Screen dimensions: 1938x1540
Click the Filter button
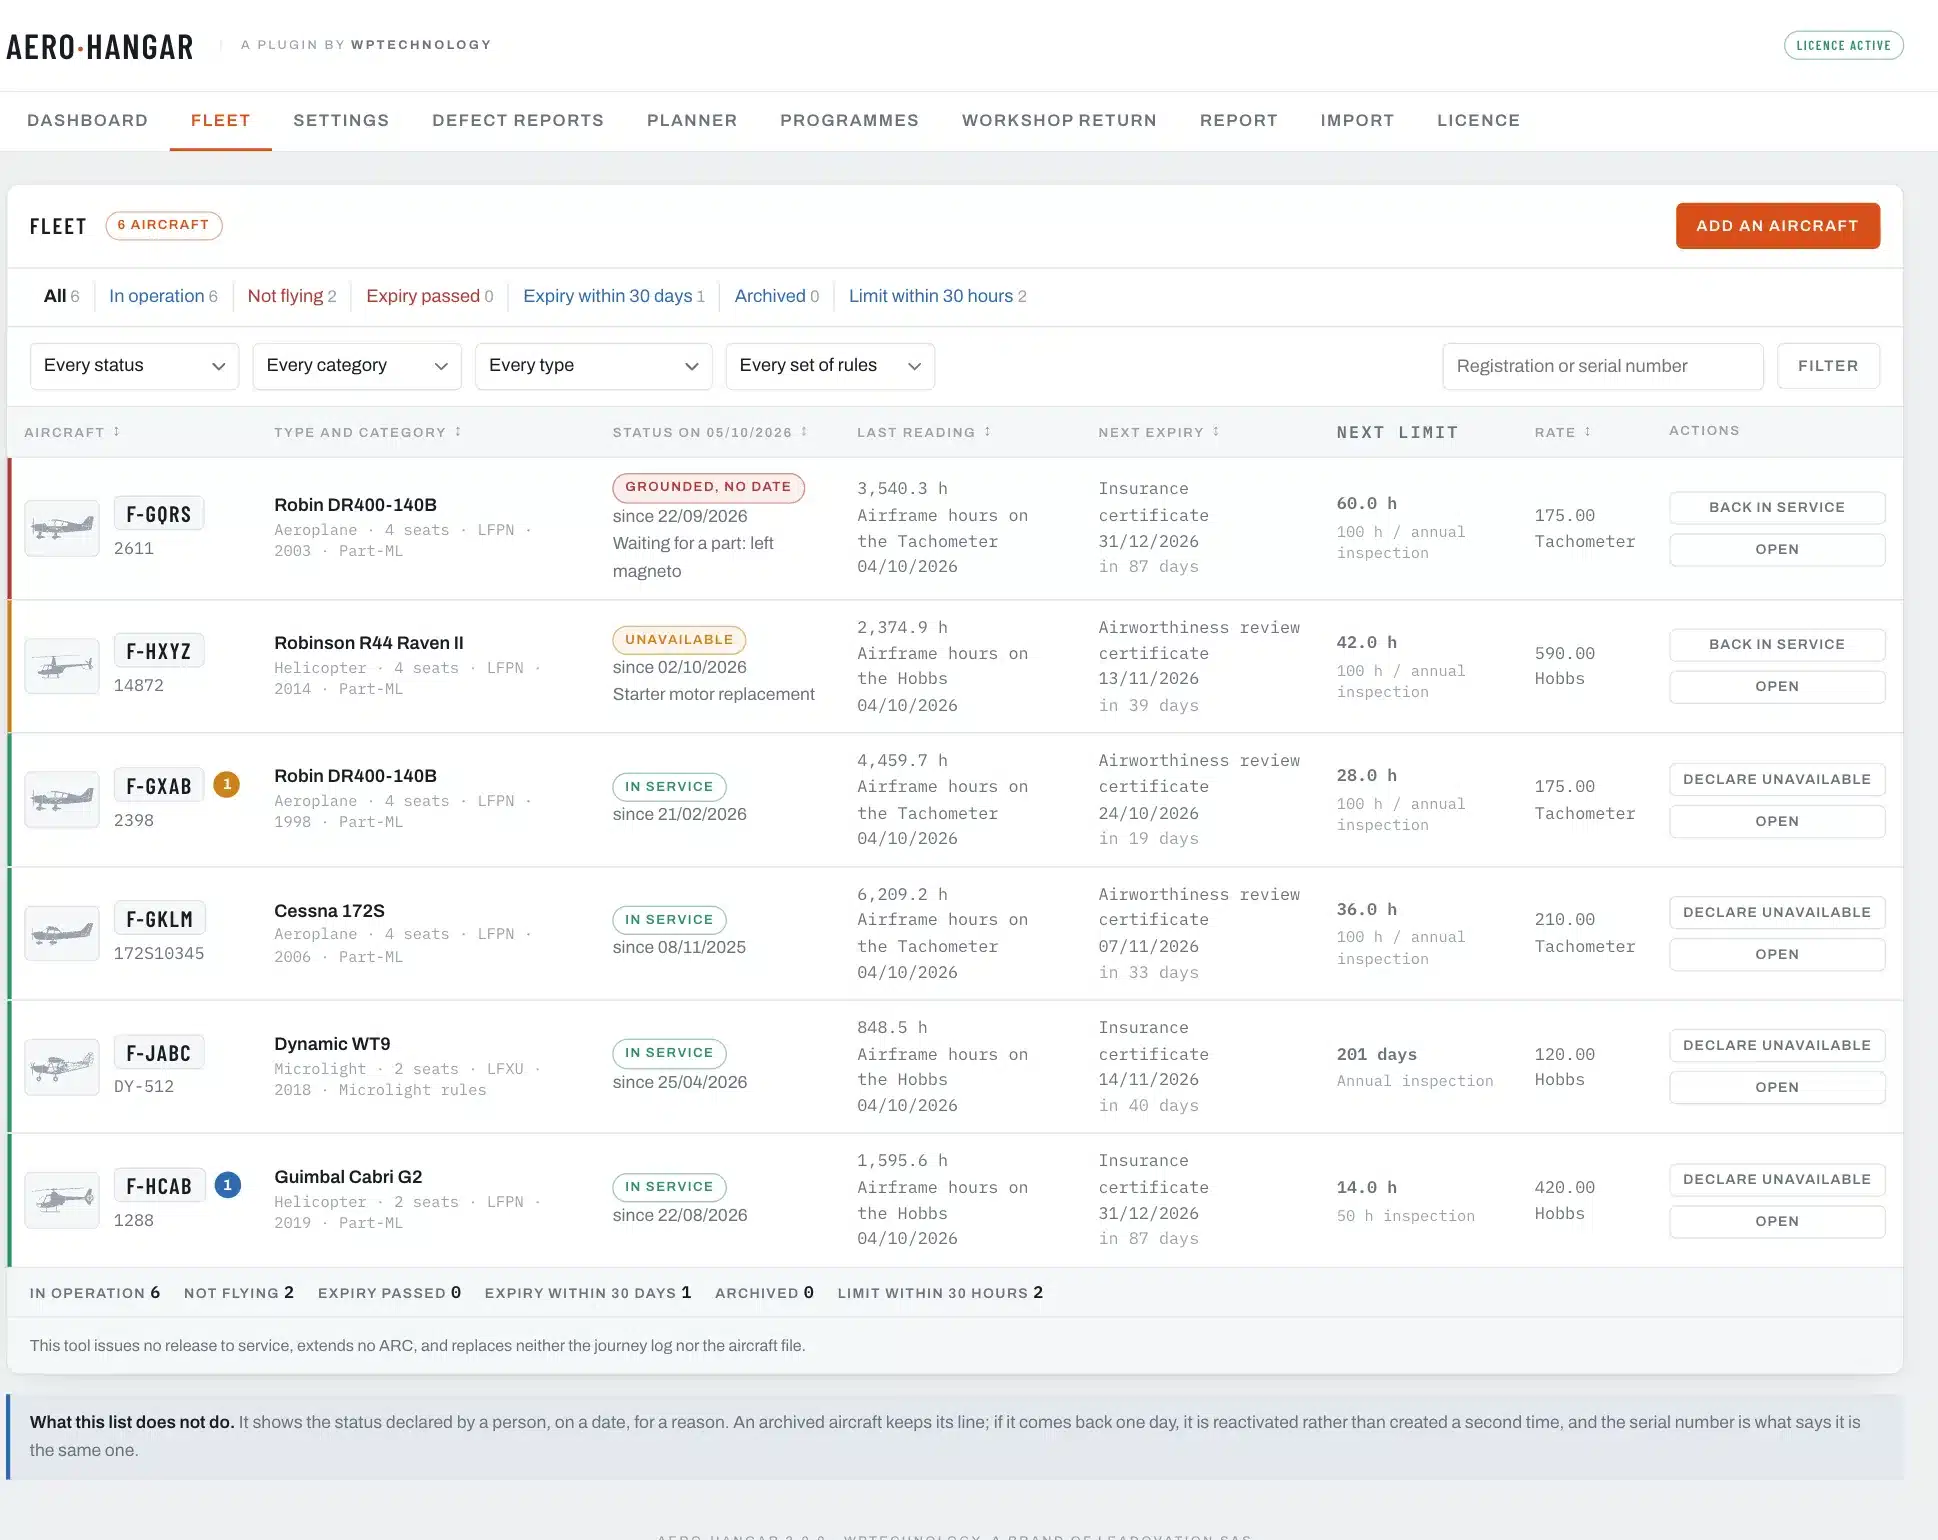(x=1828, y=366)
